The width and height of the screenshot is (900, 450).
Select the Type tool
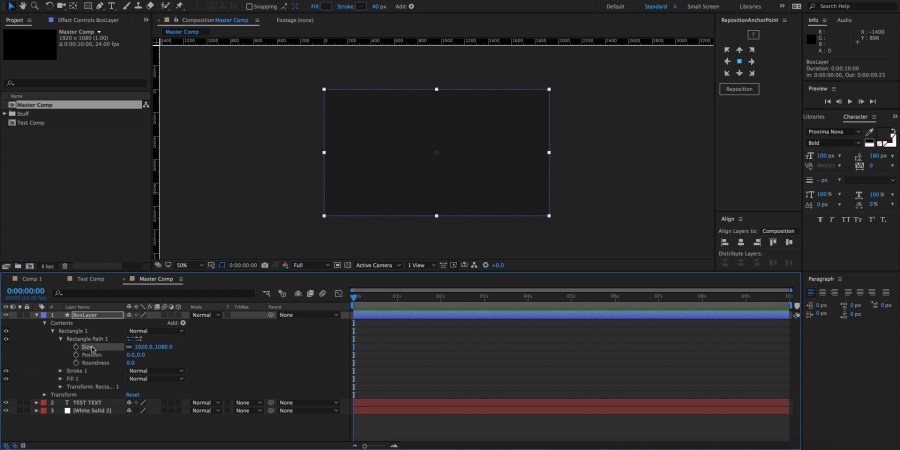point(111,6)
